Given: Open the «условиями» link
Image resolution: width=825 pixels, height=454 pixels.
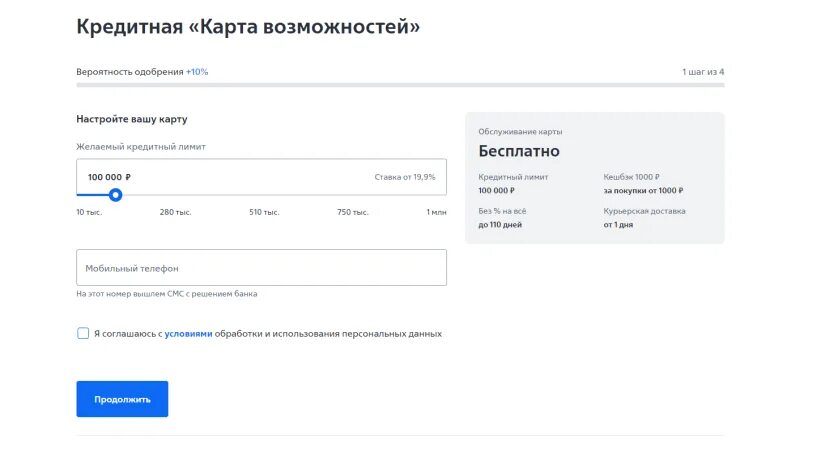Looking at the screenshot, I should [188, 334].
